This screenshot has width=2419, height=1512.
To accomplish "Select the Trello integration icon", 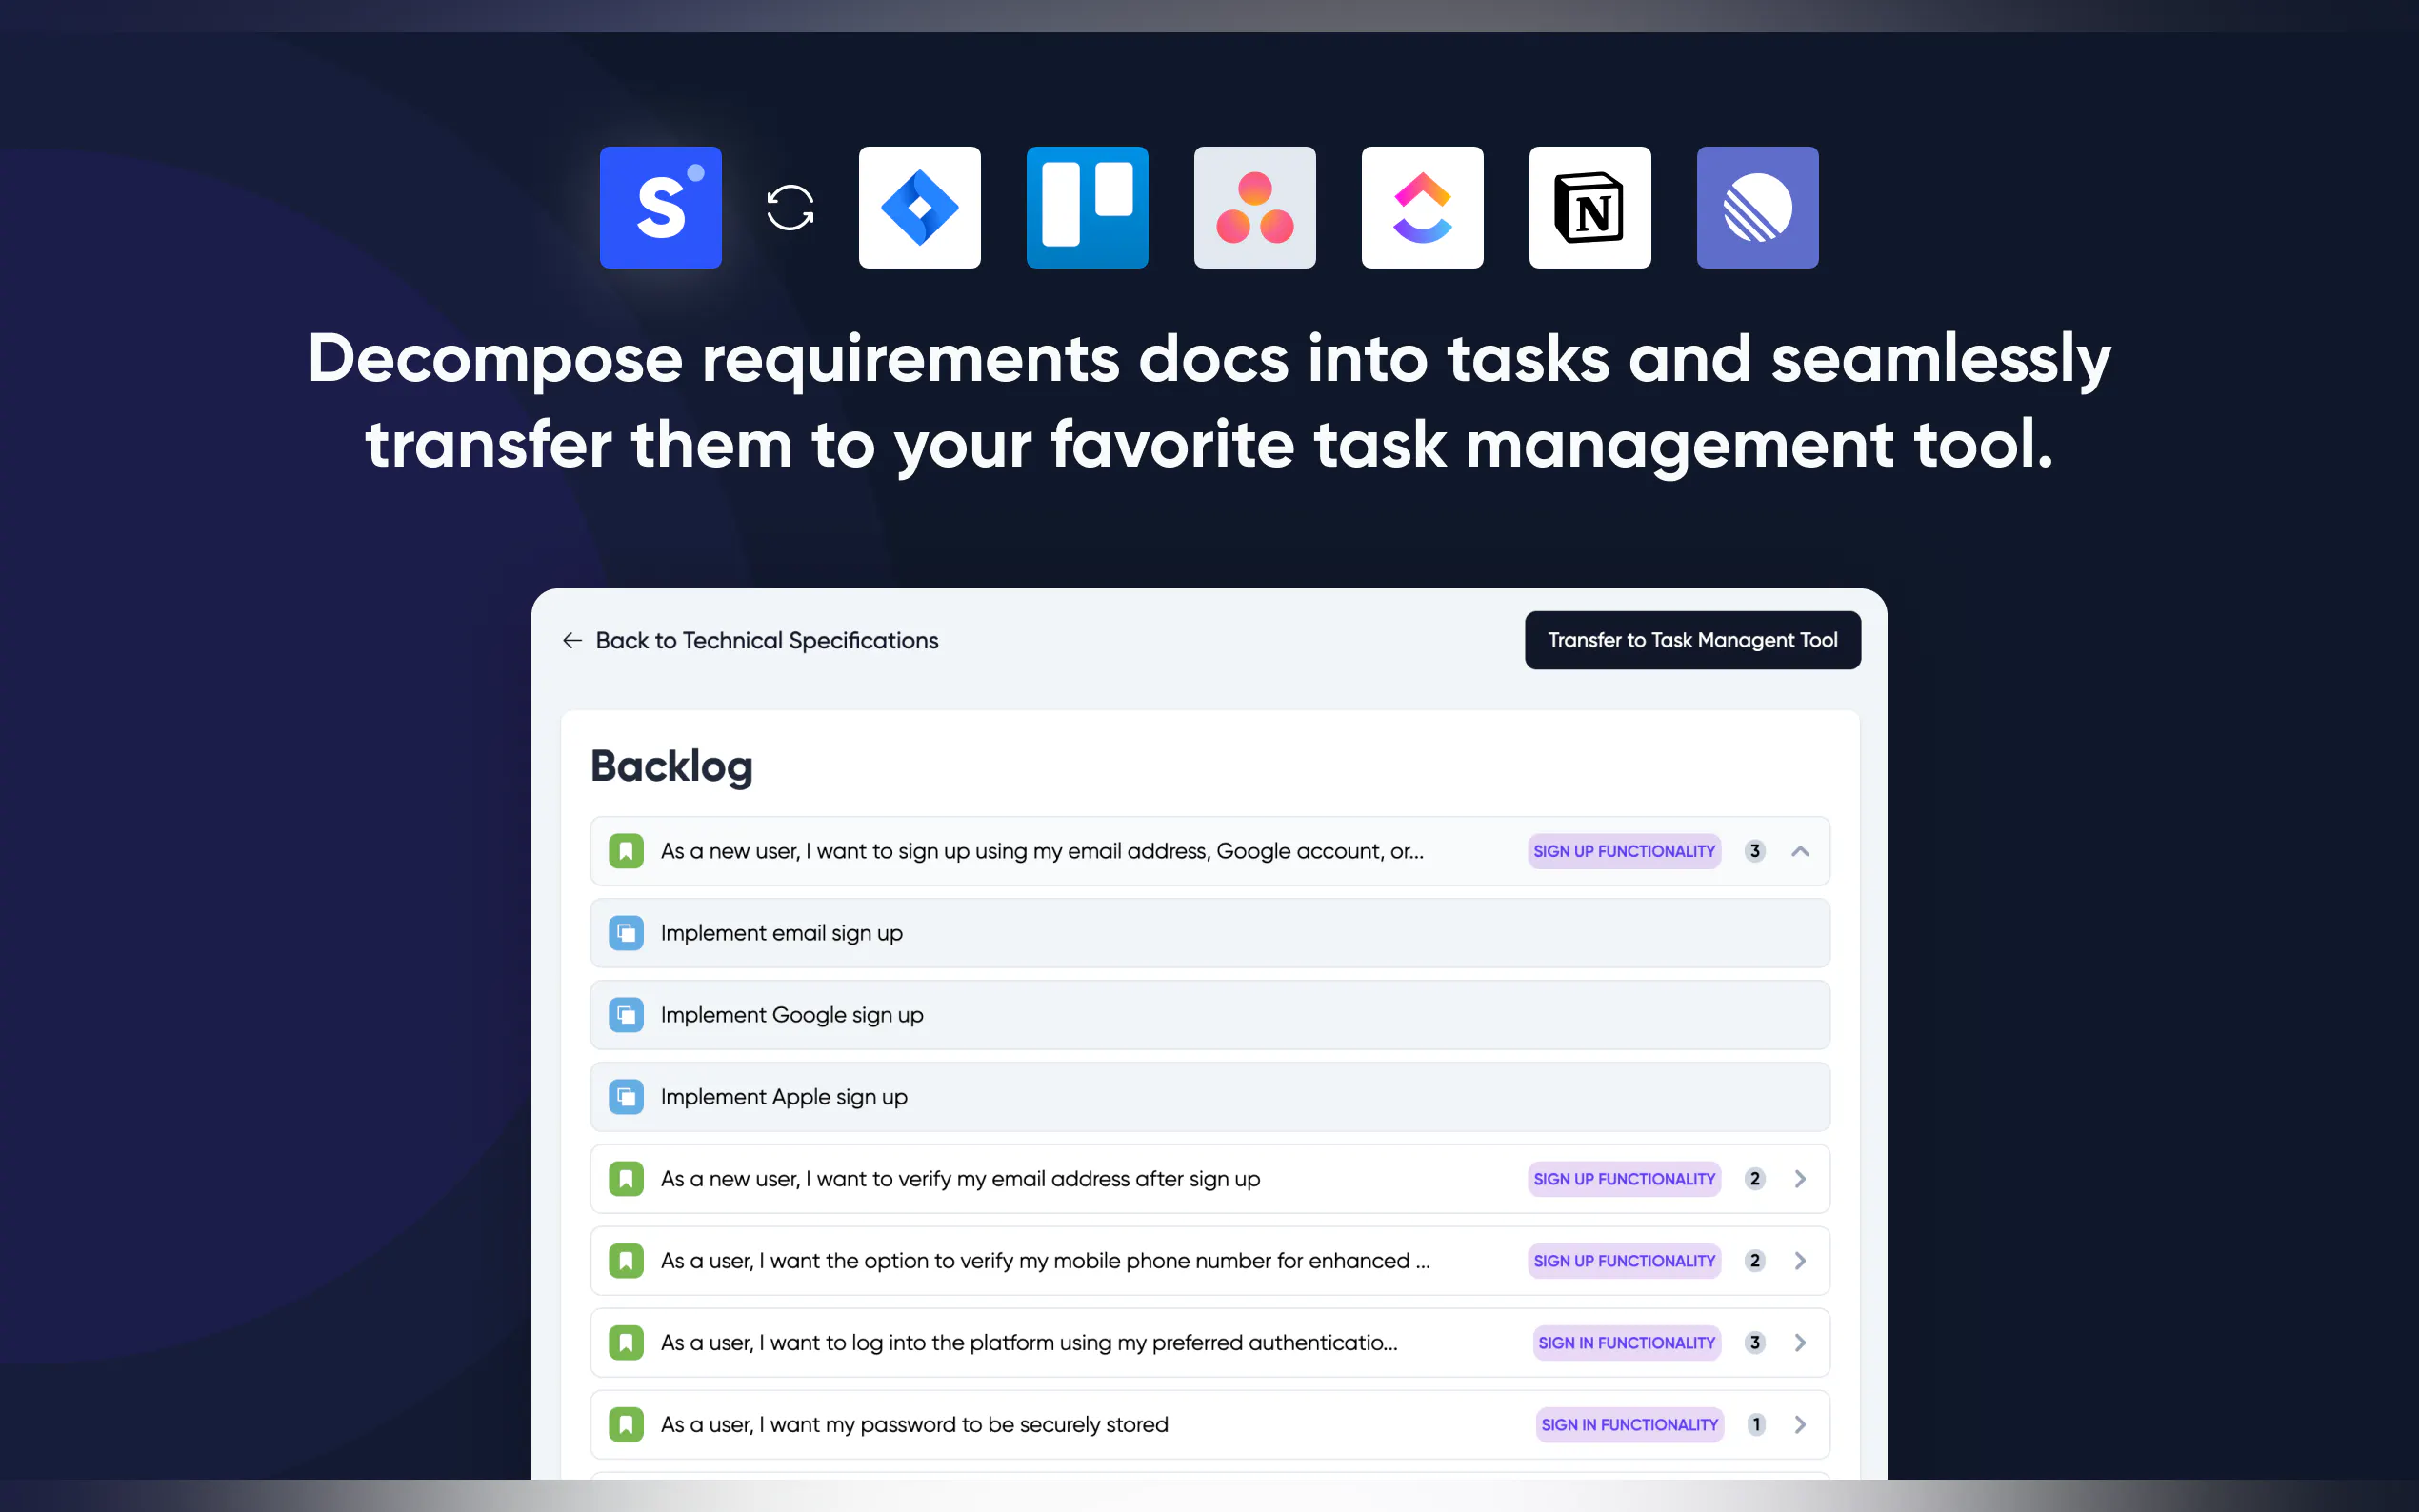I will click(x=1087, y=207).
